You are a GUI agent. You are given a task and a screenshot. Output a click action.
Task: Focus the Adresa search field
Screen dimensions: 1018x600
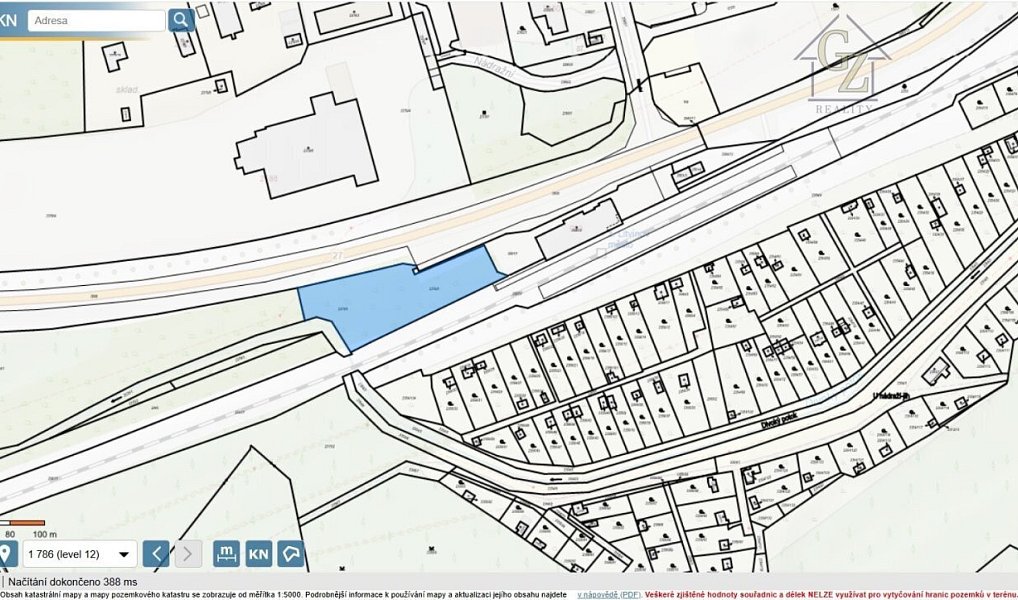[96, 20]
